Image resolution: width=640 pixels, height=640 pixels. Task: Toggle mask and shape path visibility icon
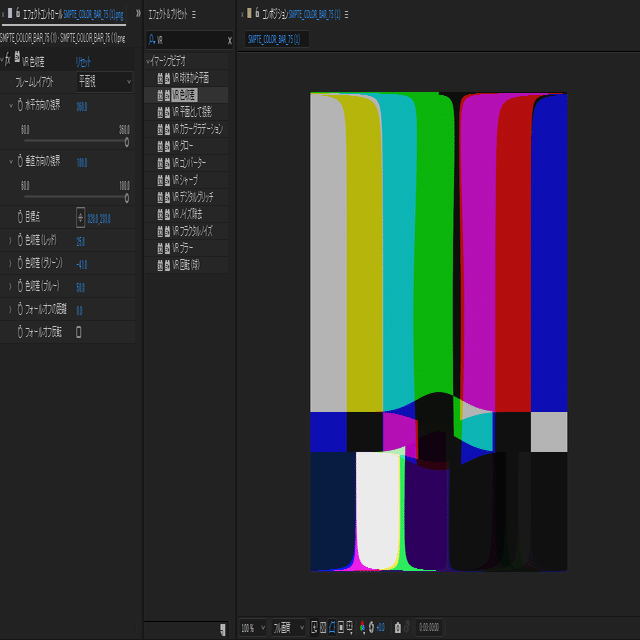point(332,627)
